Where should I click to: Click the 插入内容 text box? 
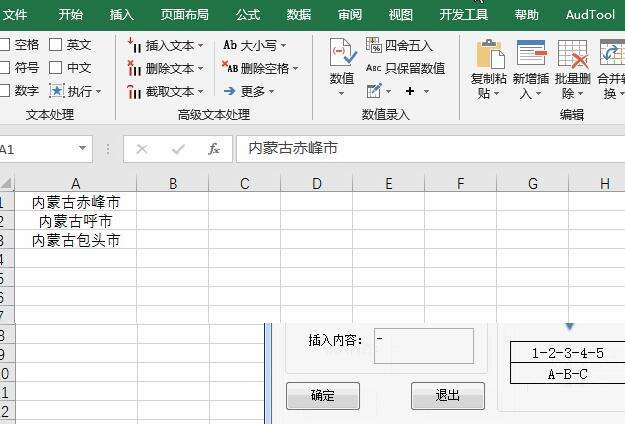pos(424,345)
